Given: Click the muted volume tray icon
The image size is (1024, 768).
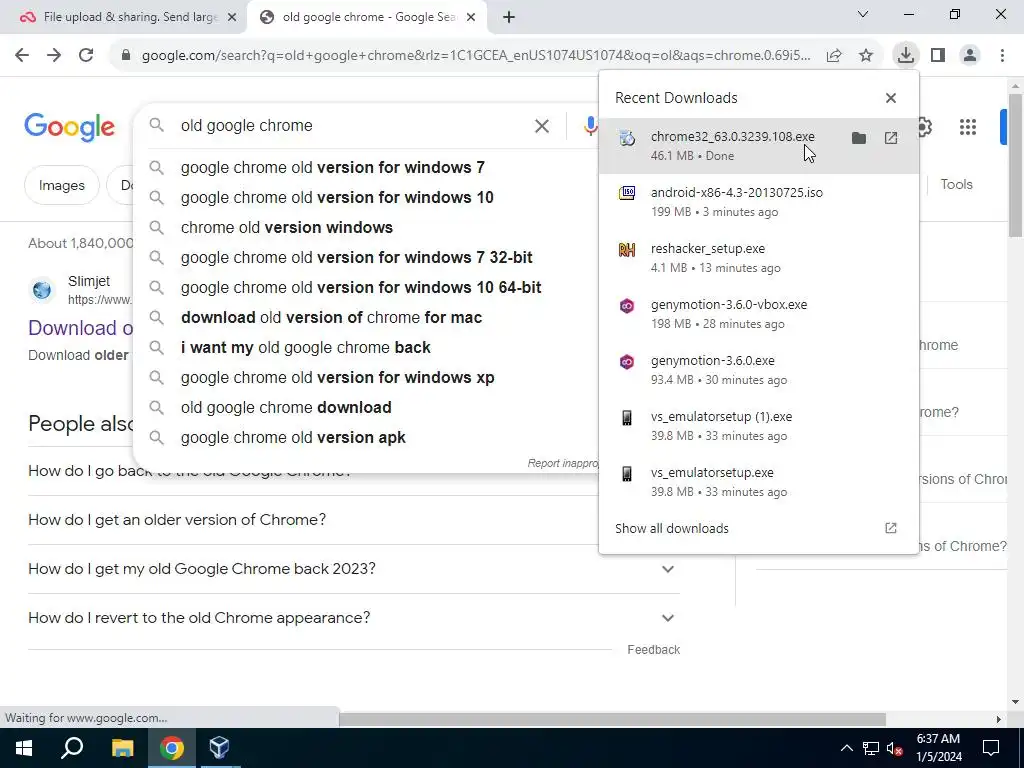Looking at the screenshot, I should 894,748.
